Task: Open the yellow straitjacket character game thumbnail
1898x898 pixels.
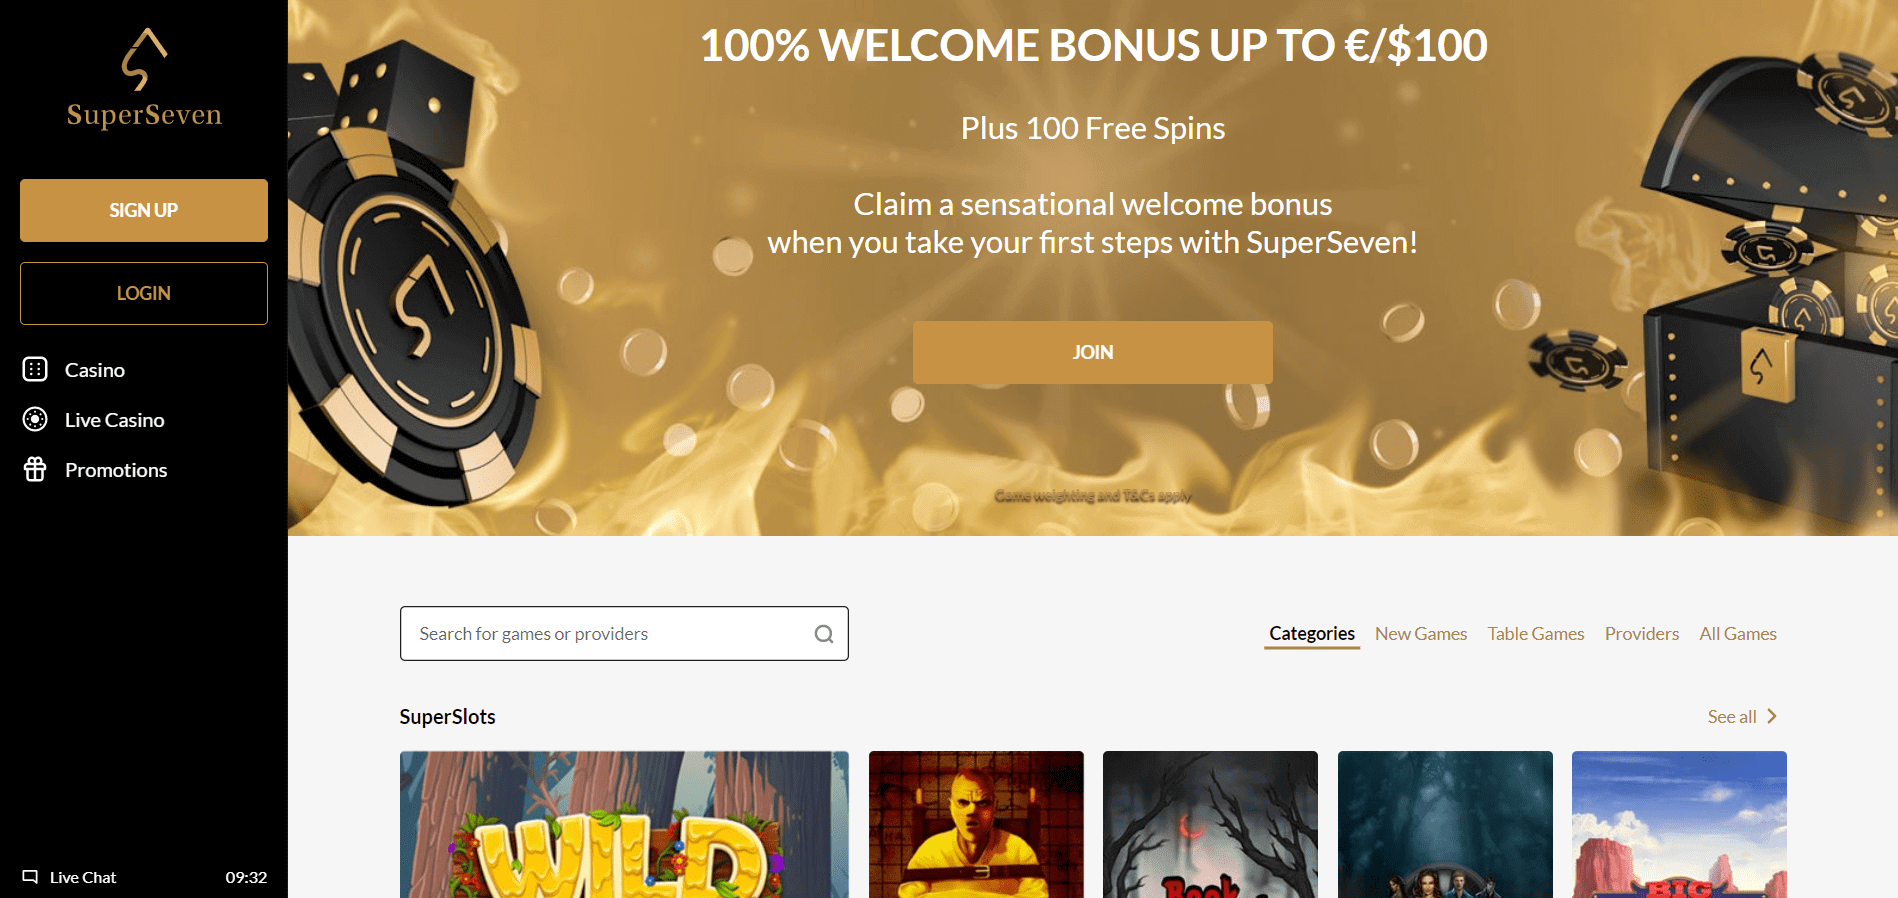Action: click(976, 825)
